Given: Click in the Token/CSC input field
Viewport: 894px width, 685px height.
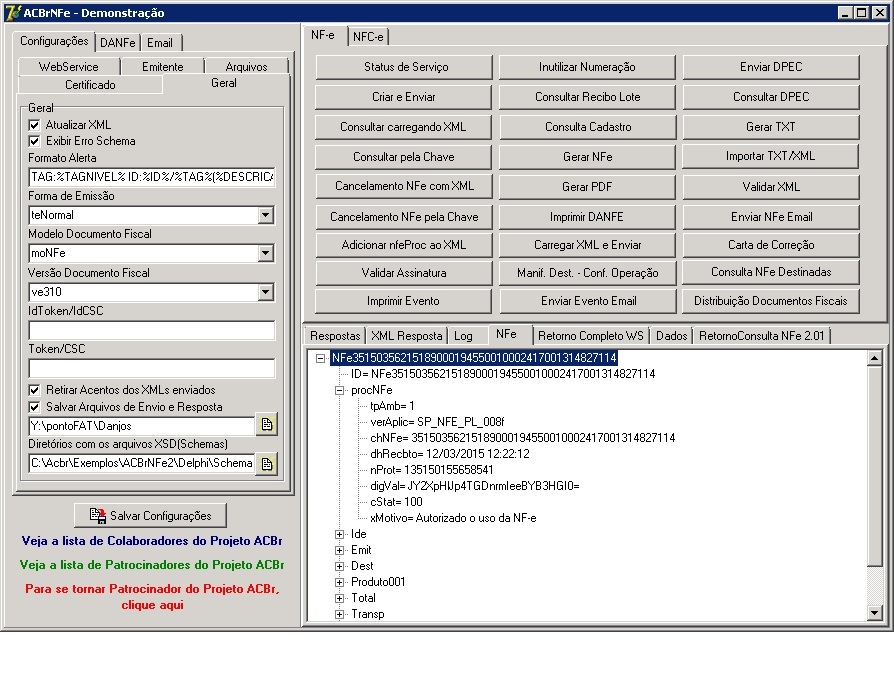Looking at the screenshot, I should coord(152,368).
